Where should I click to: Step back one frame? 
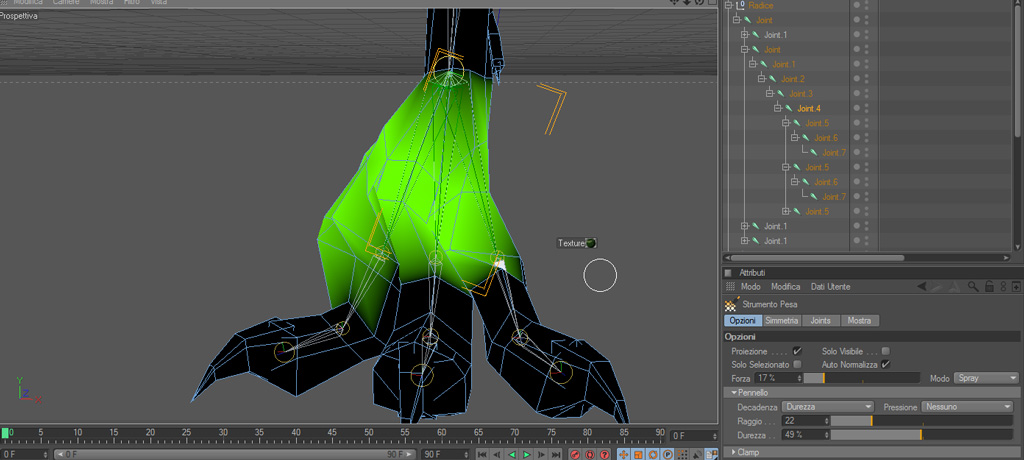497,454
